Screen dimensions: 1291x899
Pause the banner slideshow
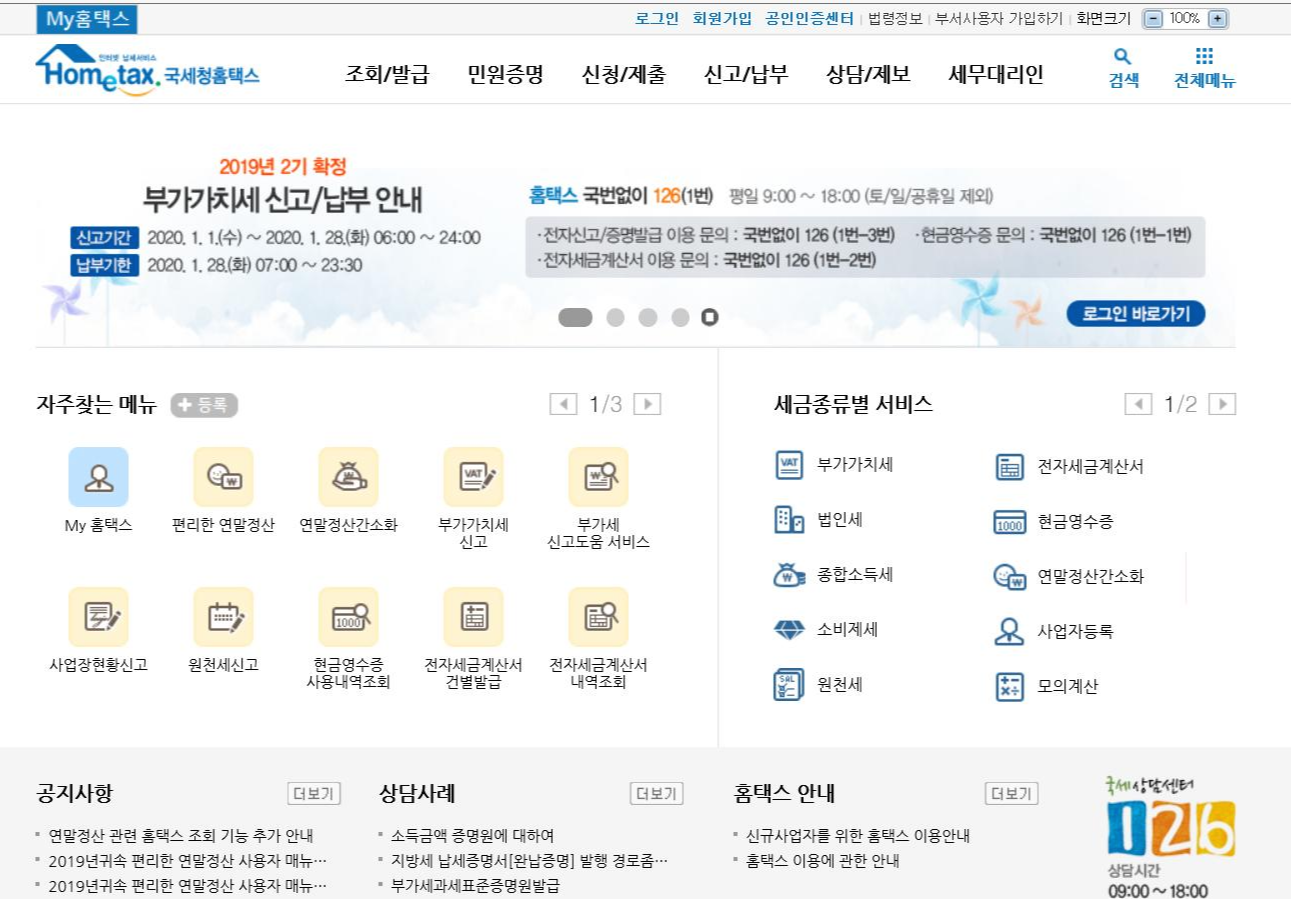click(x=710, y=317)
